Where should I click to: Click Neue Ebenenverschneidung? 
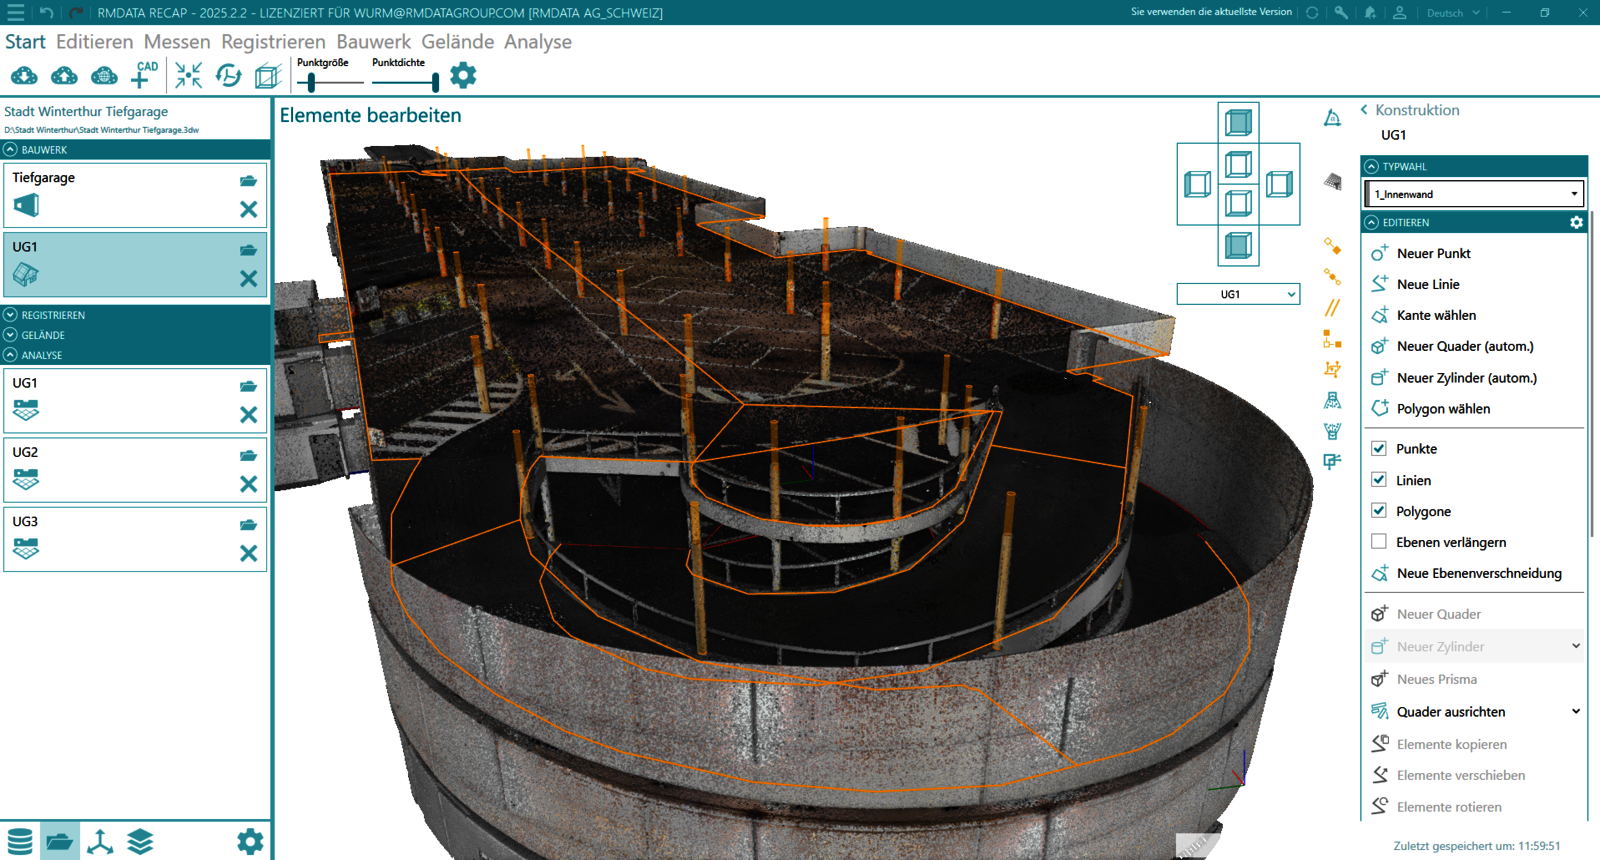tap(1478, 573)
